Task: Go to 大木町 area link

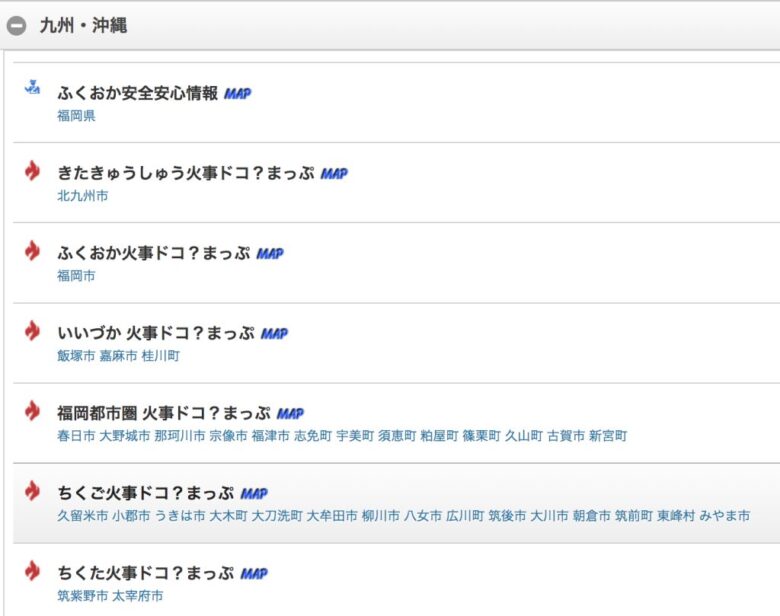Action: [228, 516]
